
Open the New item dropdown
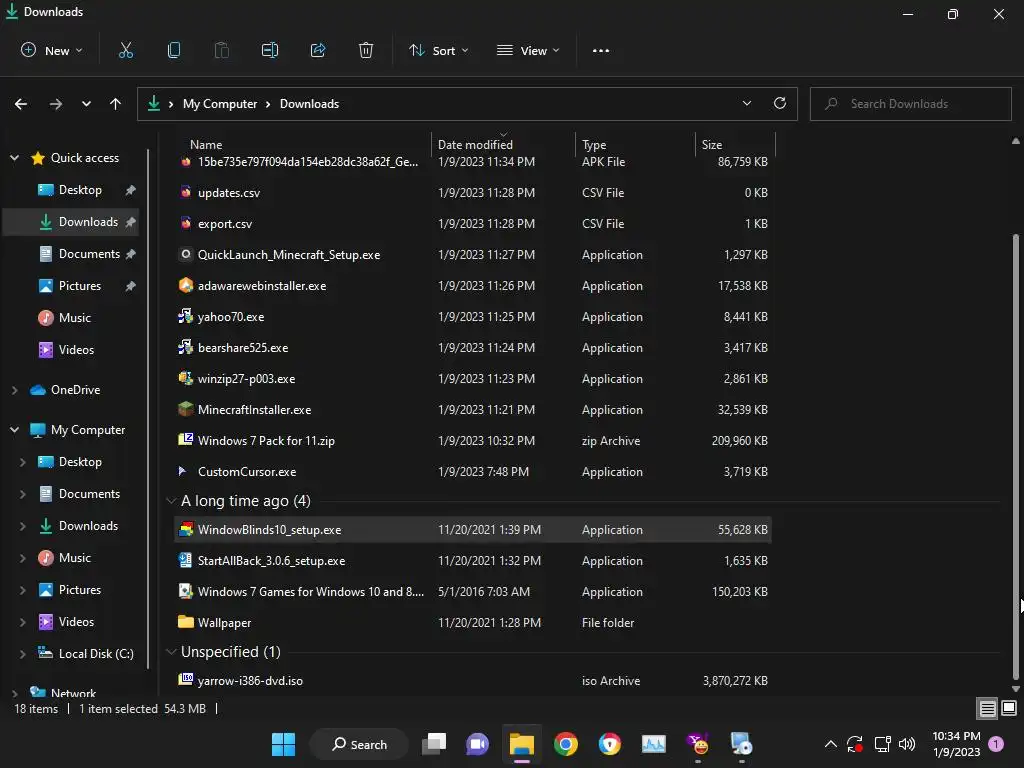52,50
